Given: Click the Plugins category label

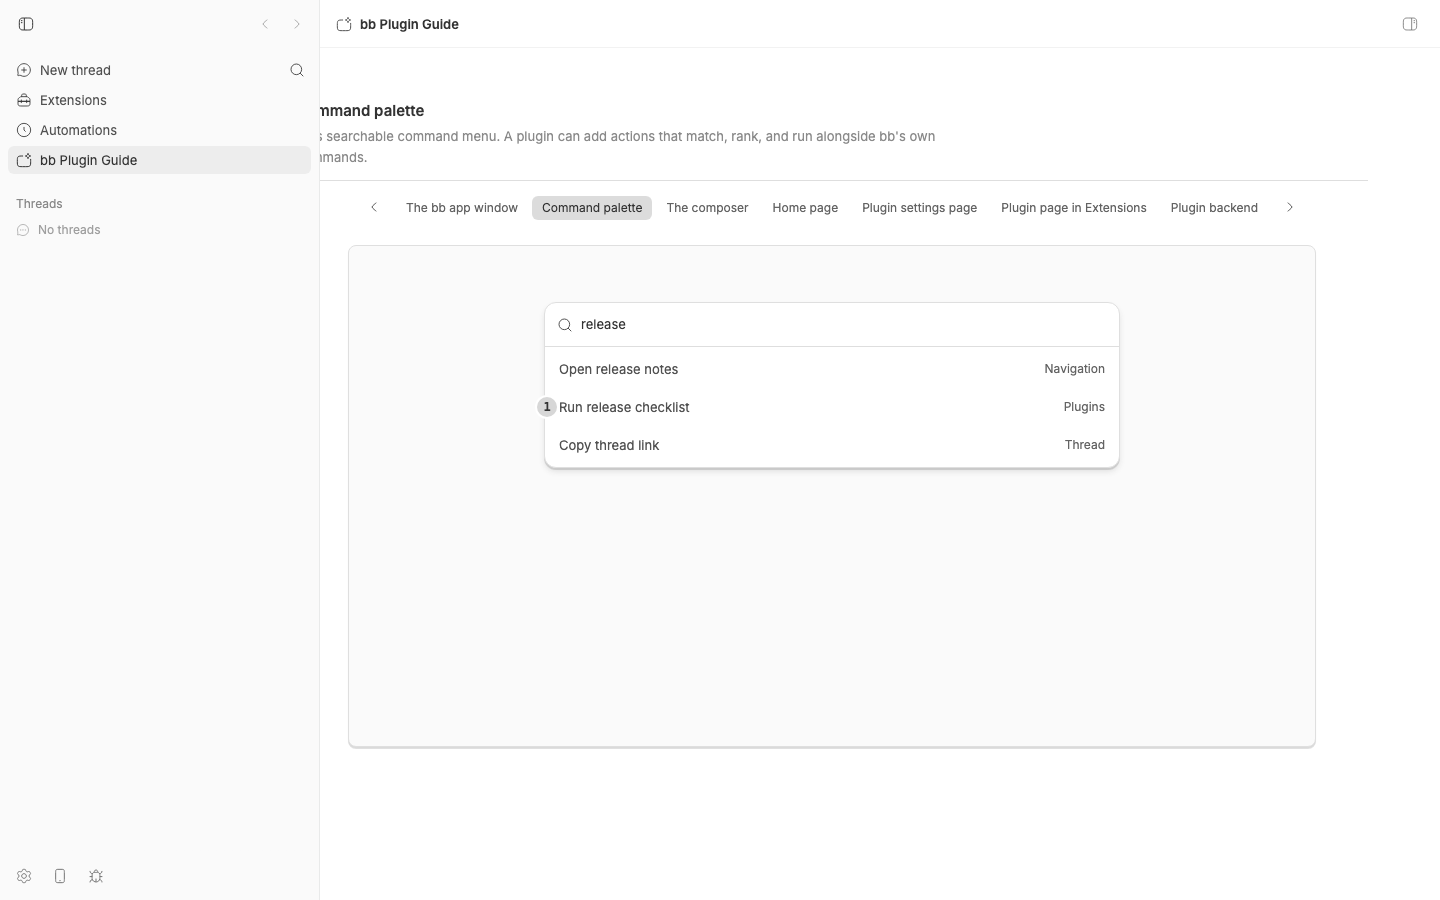Looking at the screenshot, I should click(1084, 407).
